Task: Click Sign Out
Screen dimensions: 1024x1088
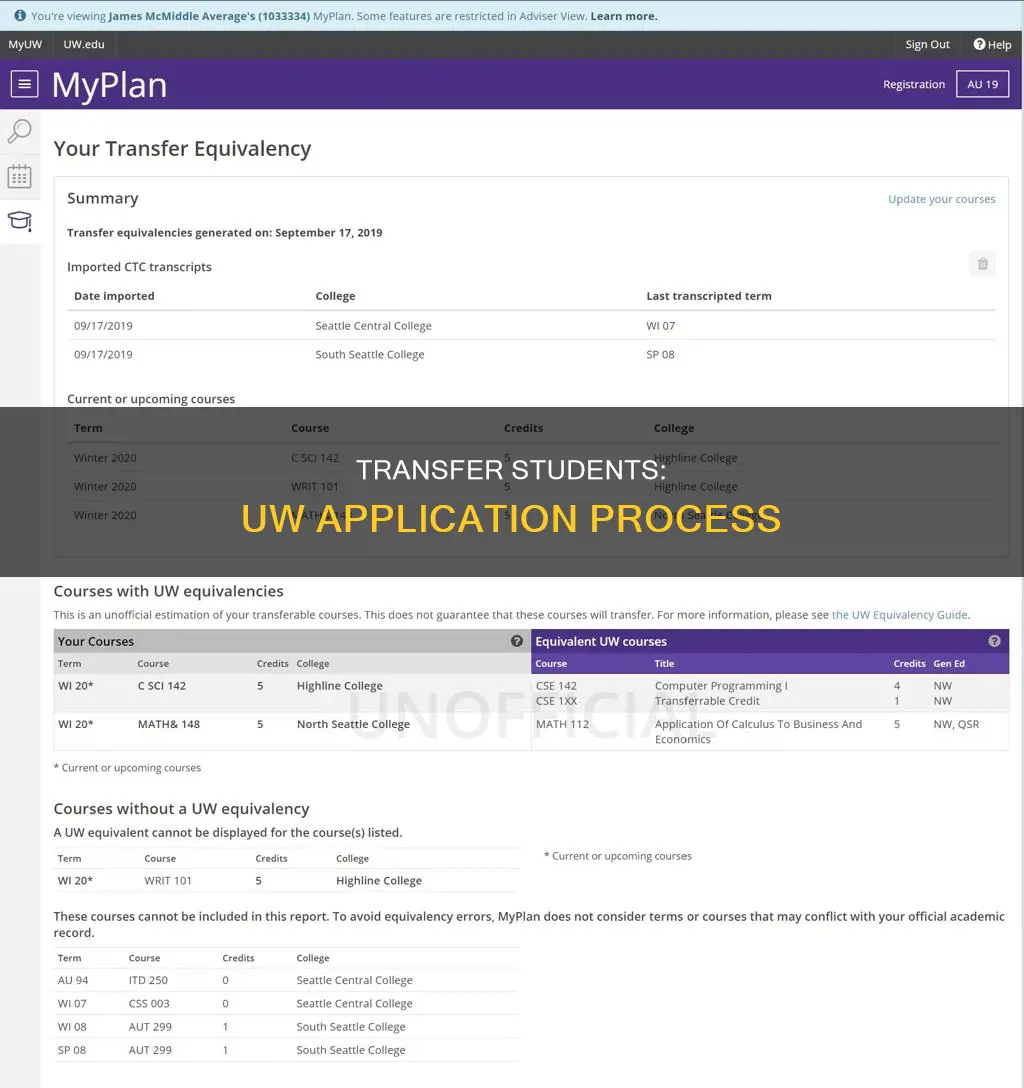Action: [x=927, y=44]
